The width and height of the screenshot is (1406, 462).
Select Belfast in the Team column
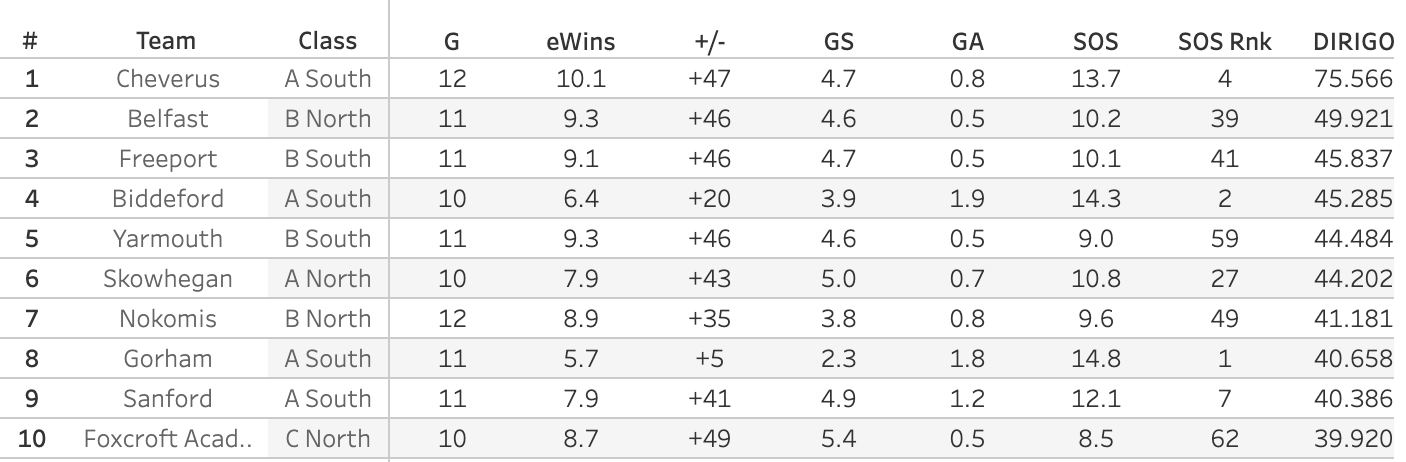point(168,119)
